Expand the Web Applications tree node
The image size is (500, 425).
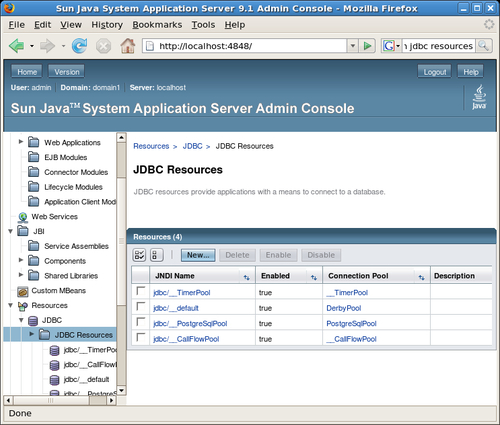pos(21,142)
